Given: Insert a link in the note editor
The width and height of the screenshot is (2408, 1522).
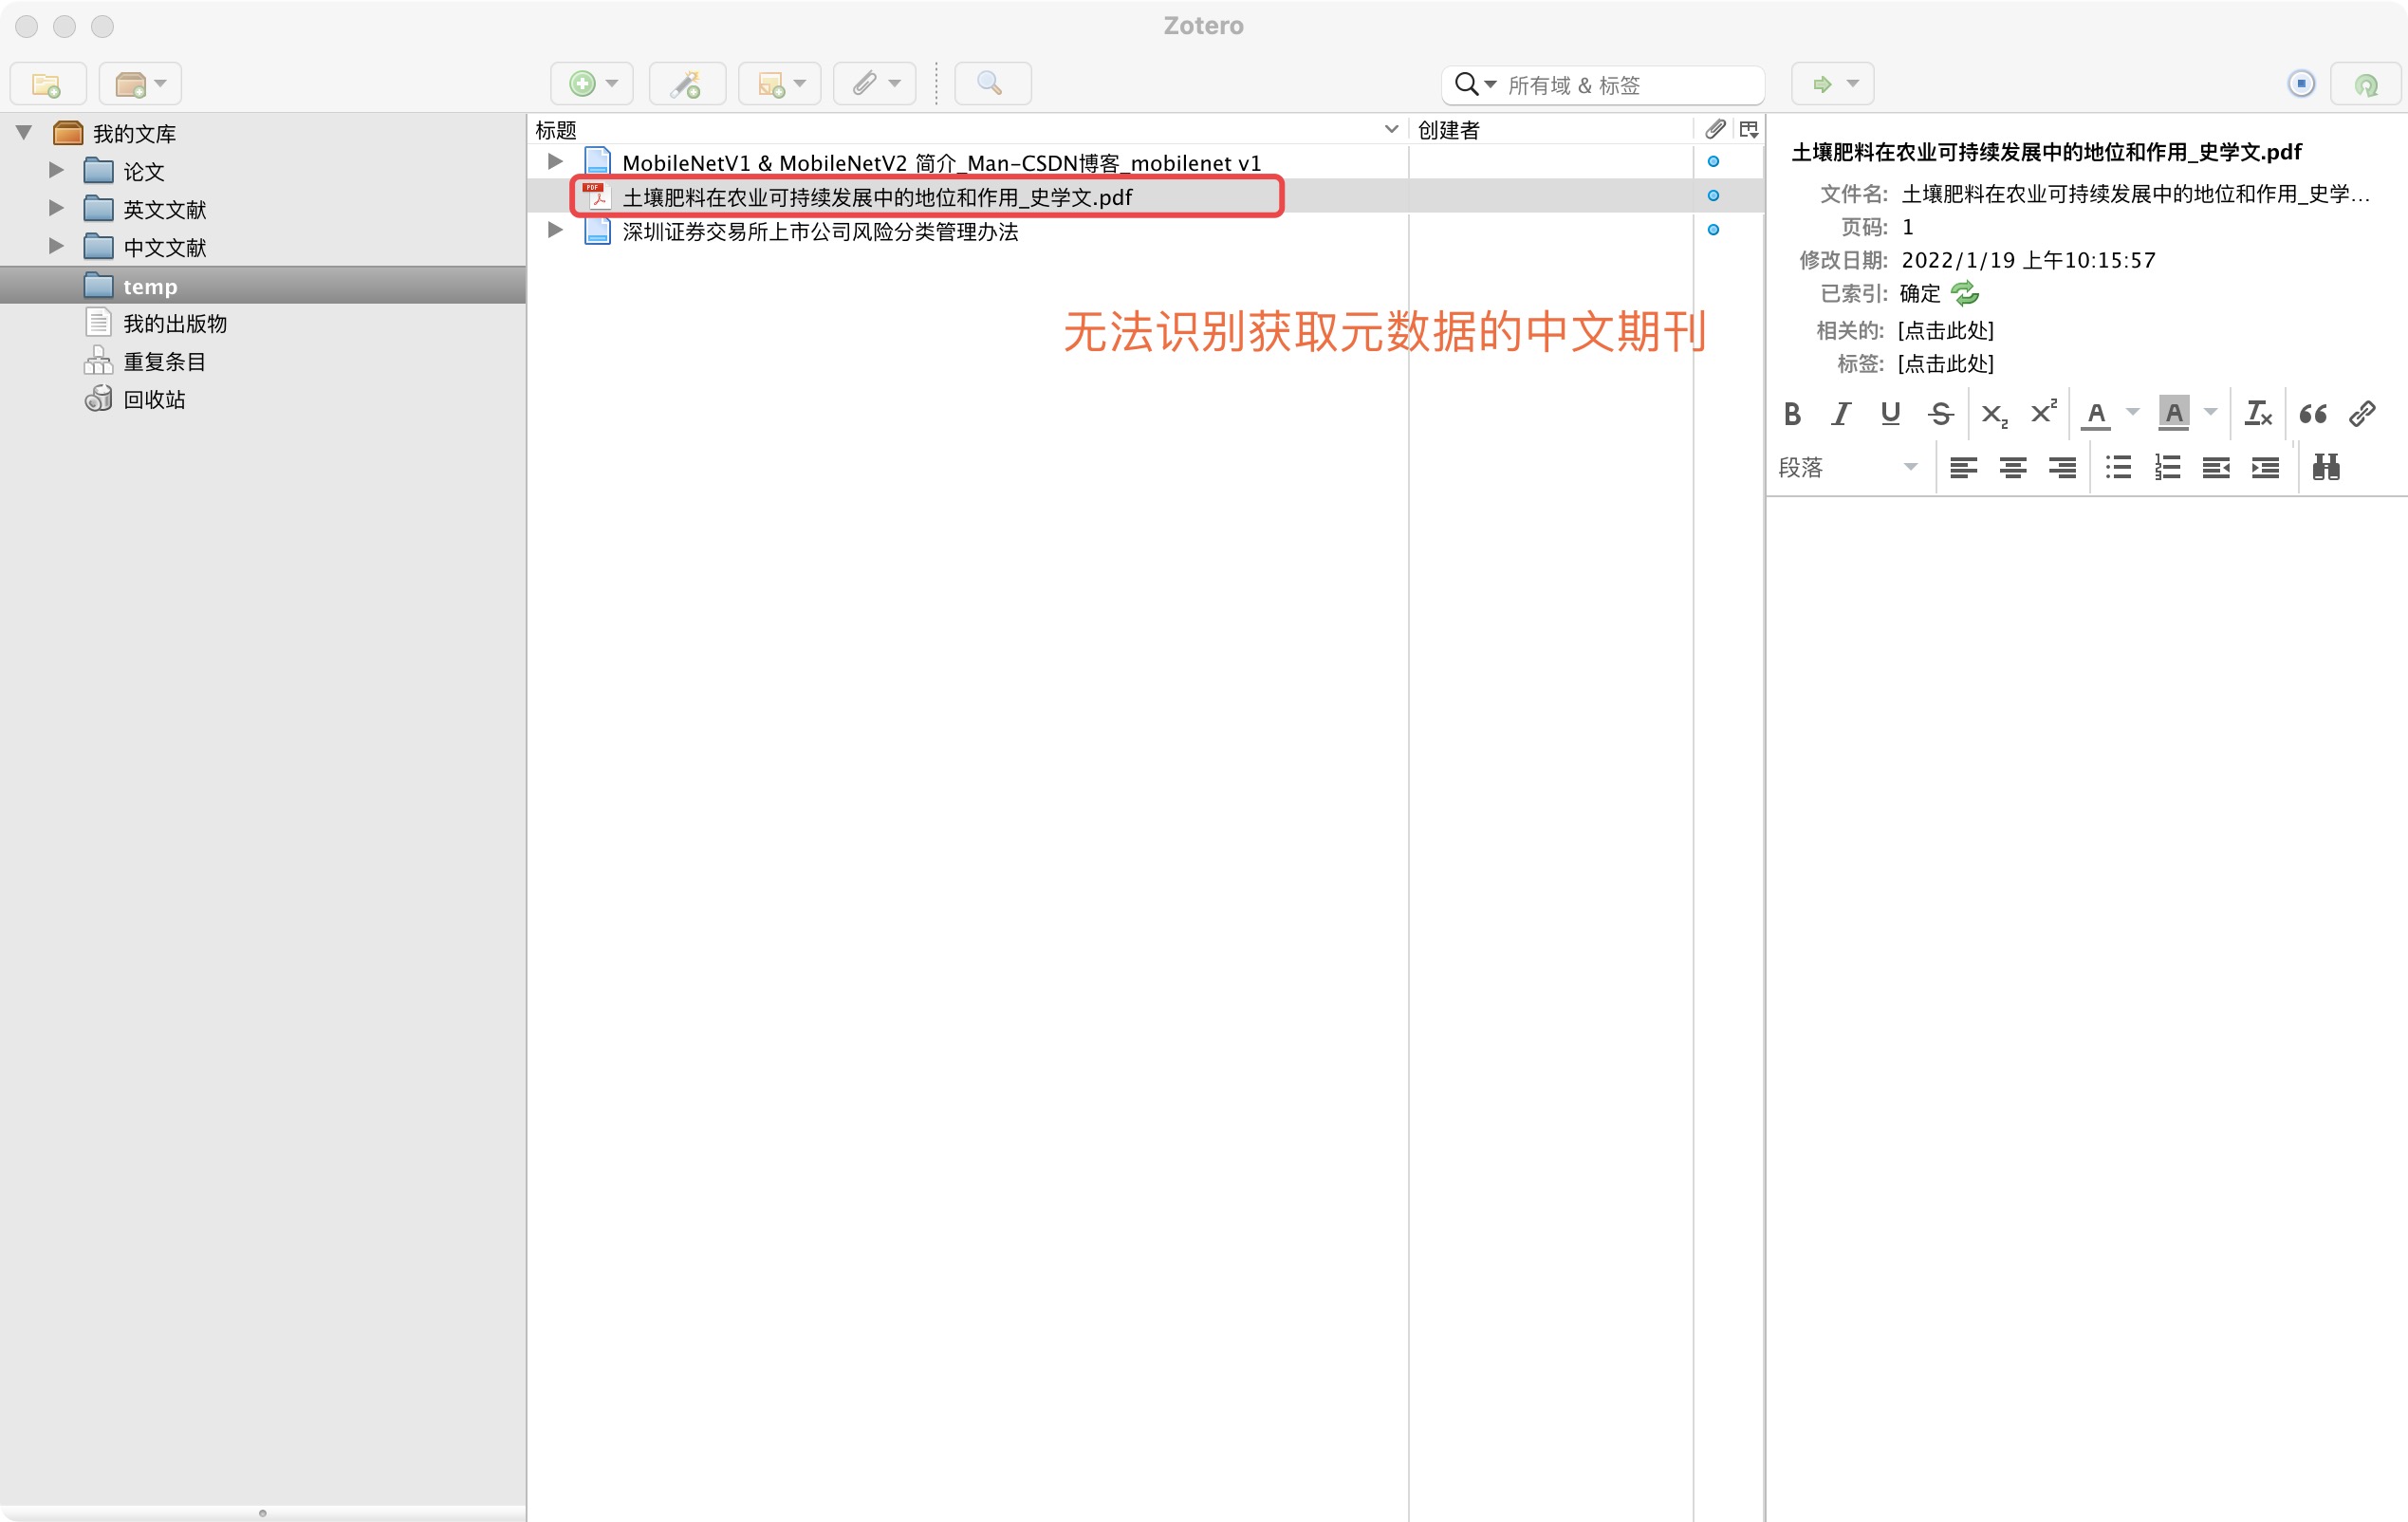Looking at the screenshot, I should pos(2362,413).
